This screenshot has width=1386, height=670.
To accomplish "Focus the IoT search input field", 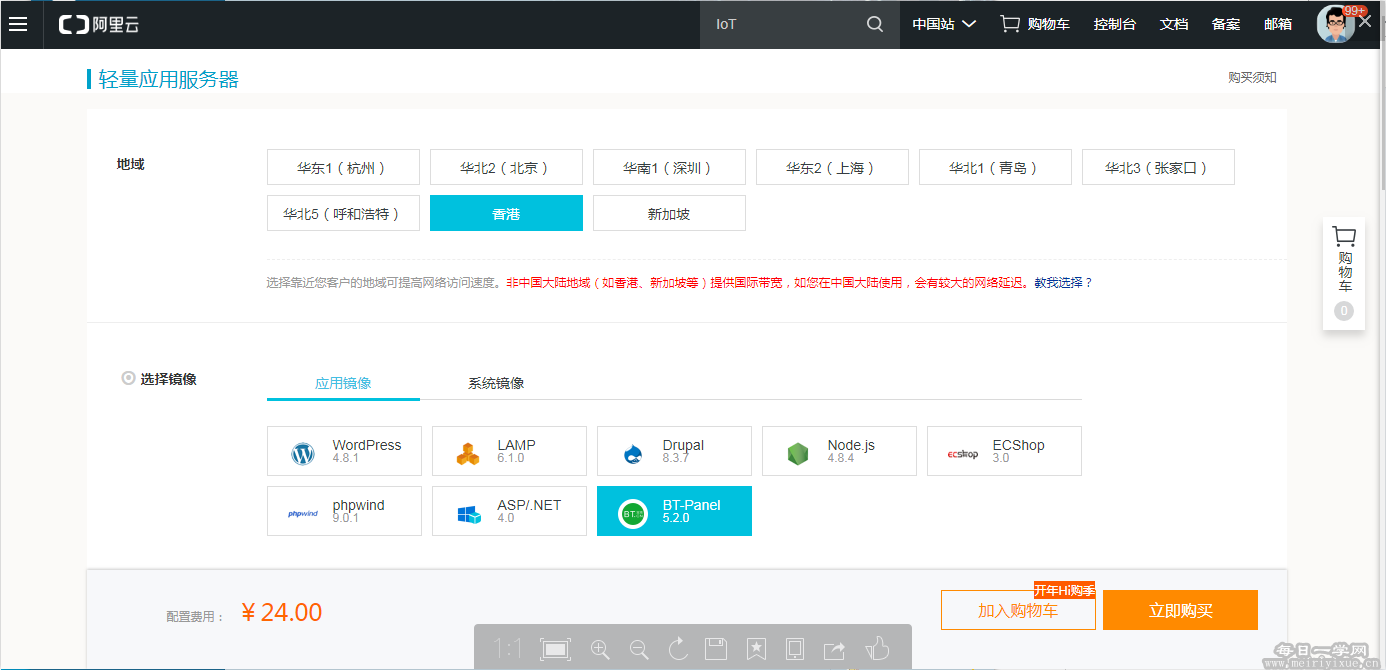I will tap(780, 24).
